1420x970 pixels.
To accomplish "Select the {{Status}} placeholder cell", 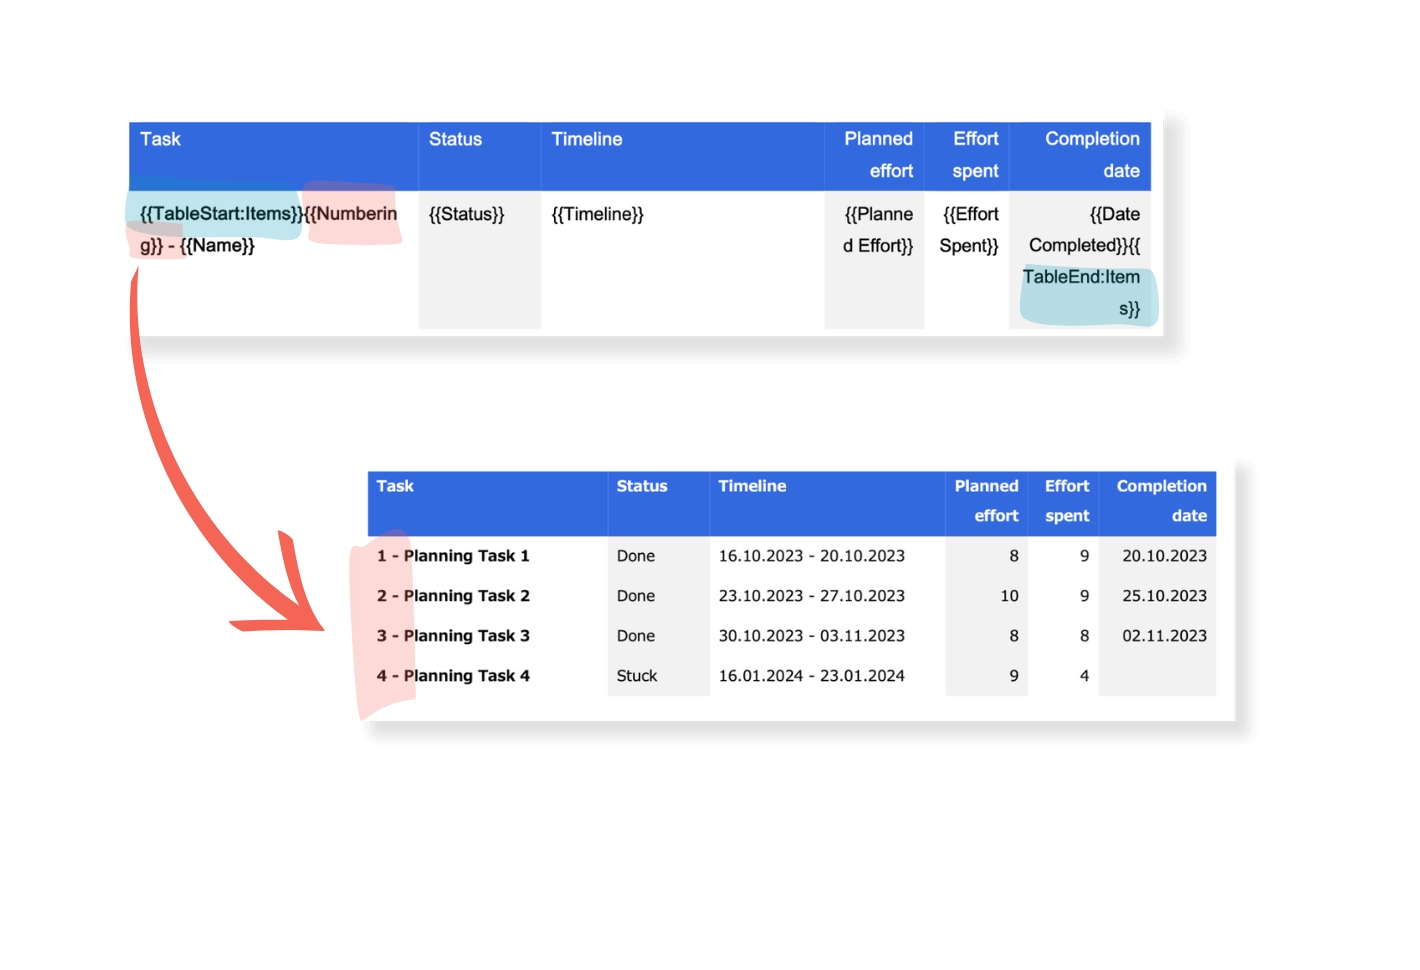I will 466,214.
